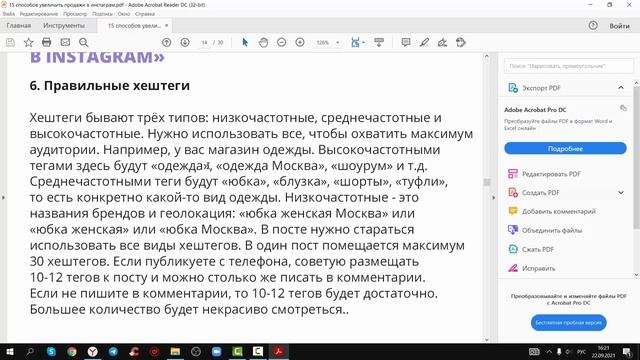Open Zoom from the taskbar
Screen dimensions: 640x360
point(216,351)
